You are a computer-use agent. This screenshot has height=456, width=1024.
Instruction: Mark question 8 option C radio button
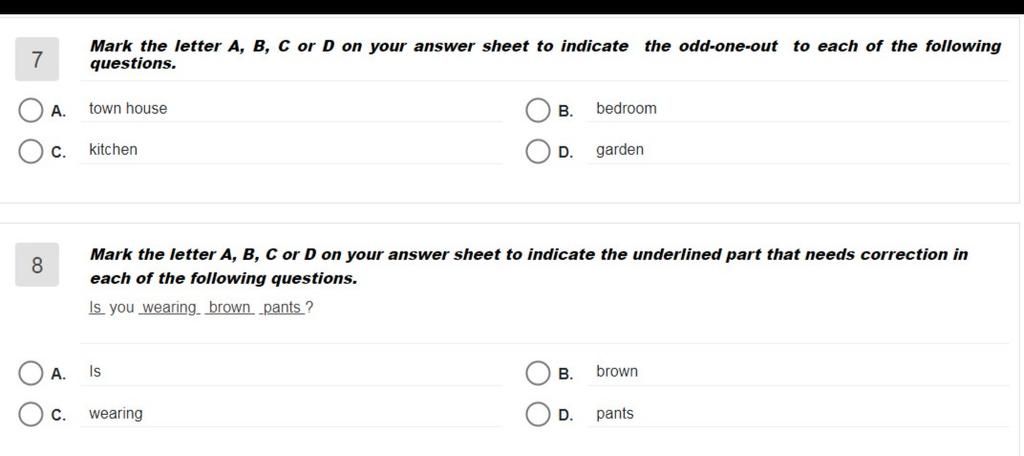(31, 415)
